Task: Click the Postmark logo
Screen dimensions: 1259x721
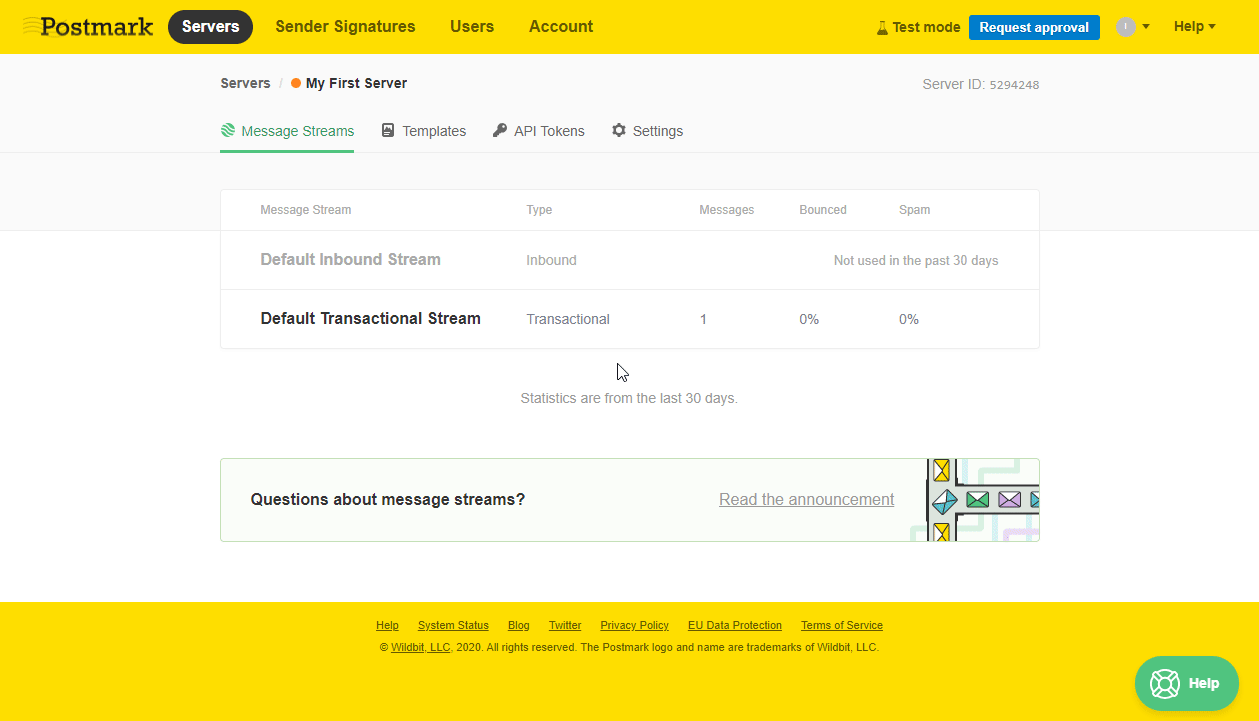Action: pos(88,27)
